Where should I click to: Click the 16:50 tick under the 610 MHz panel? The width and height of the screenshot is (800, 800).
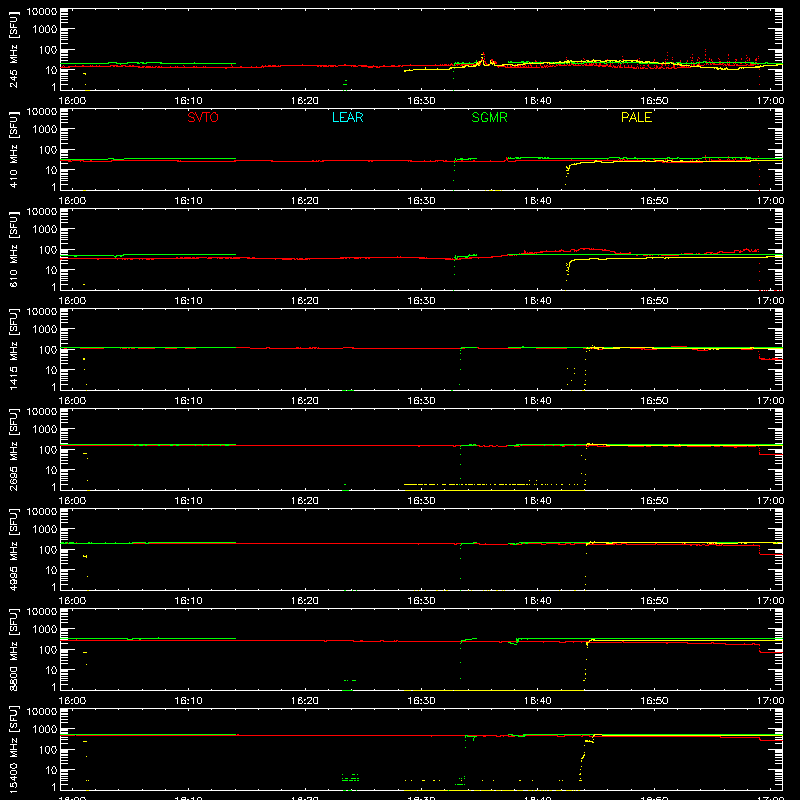click(x=654, y=301)
